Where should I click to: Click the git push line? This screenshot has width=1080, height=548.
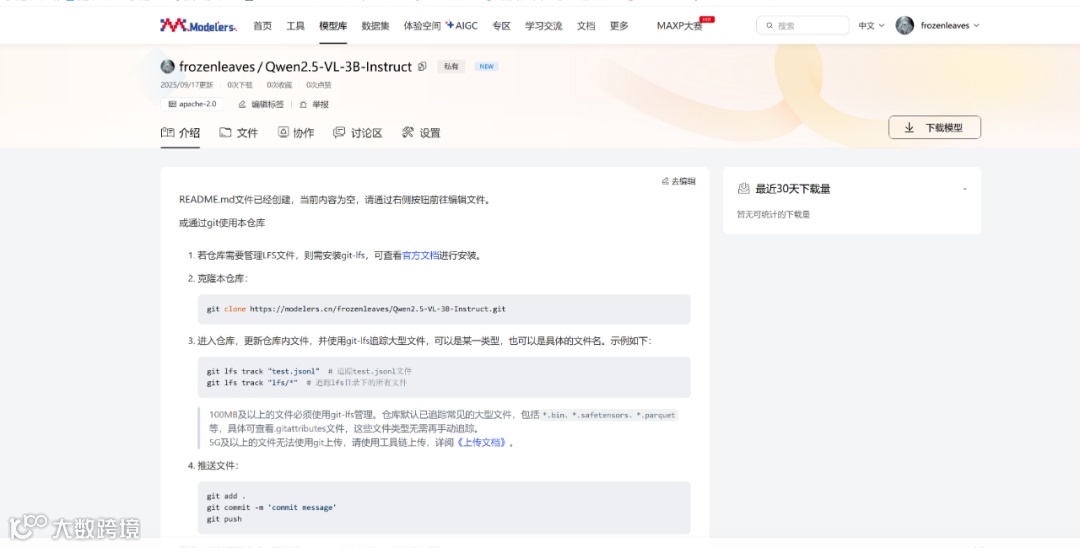[224, 519]
